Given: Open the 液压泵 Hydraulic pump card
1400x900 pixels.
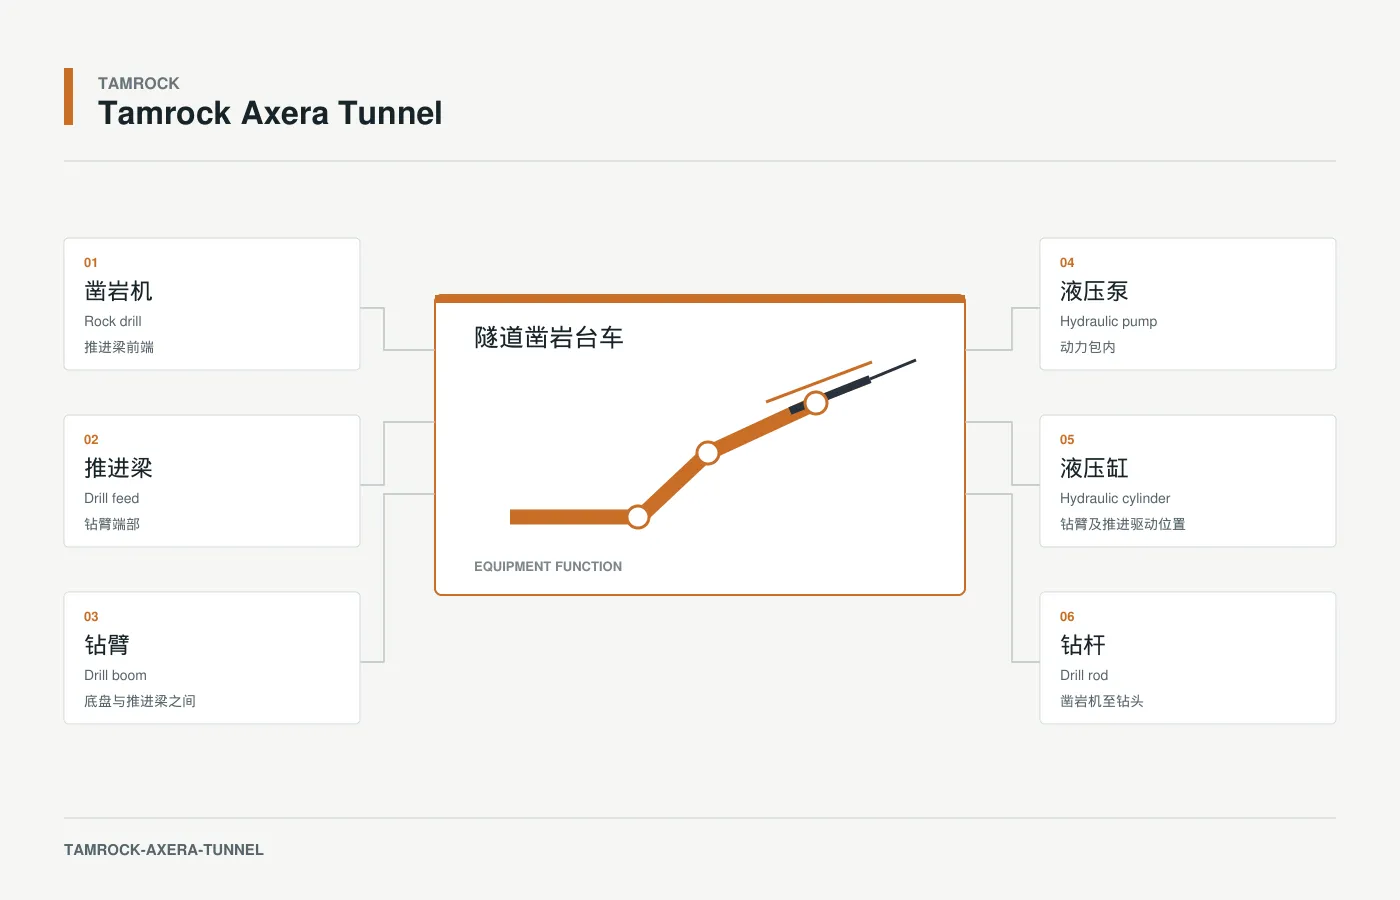Looking at the screenshot, I should pos(1188,304).
